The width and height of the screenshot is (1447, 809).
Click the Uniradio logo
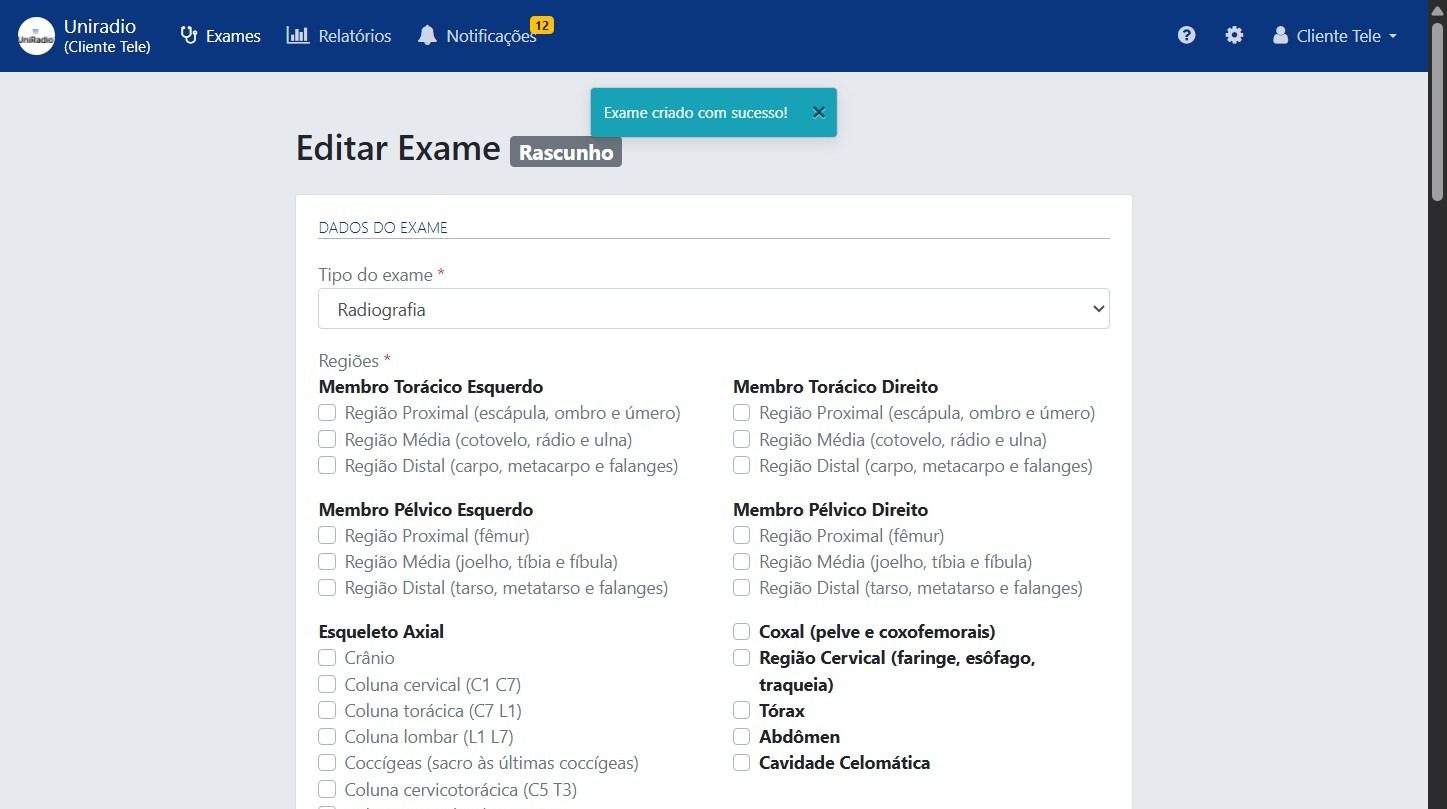click(x=35, y=35)
